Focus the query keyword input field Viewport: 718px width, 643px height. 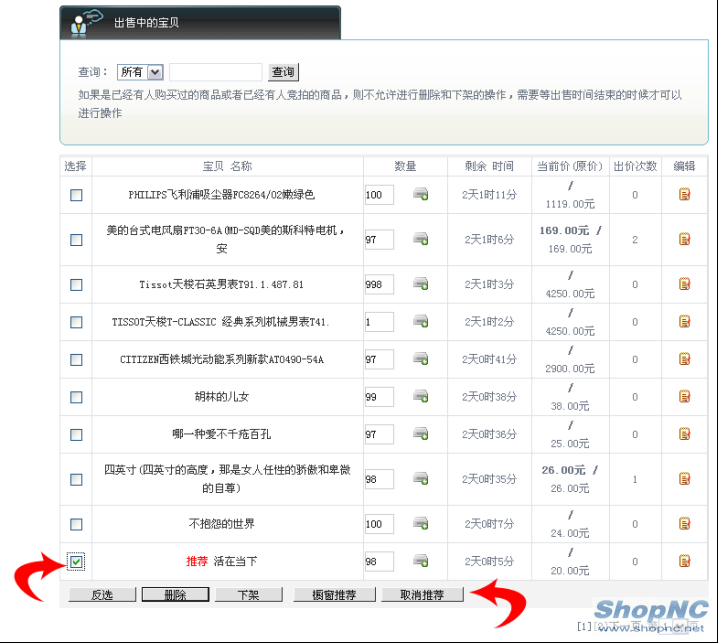216,72
